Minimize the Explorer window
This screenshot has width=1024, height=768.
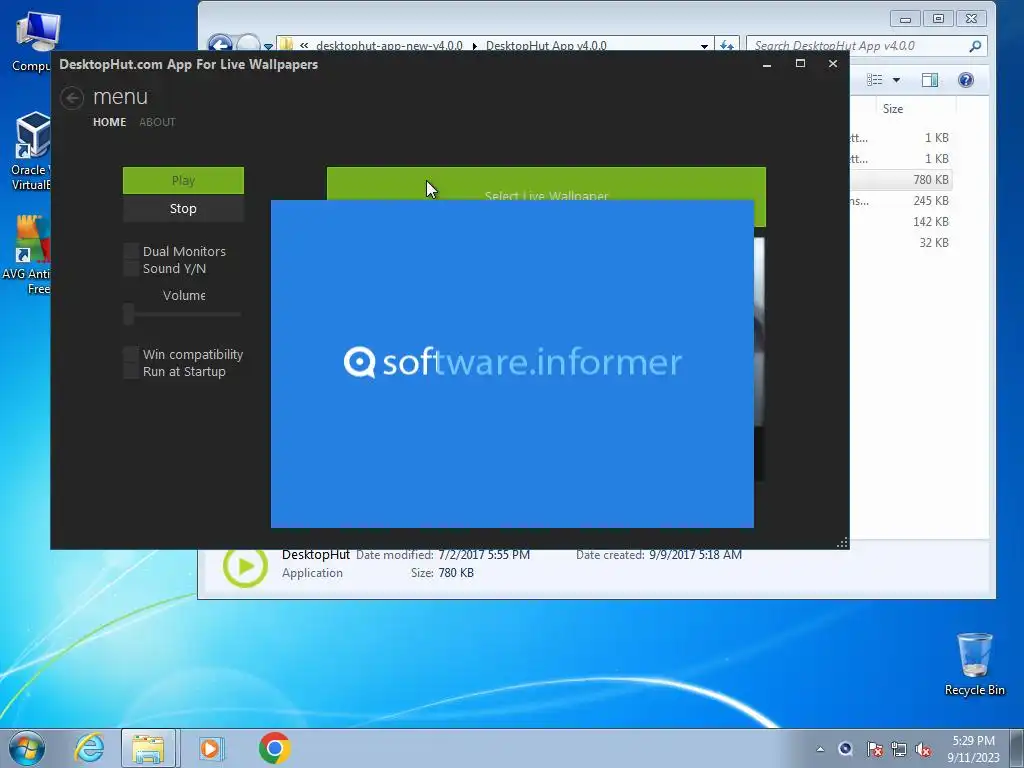(x=905, y=19)
